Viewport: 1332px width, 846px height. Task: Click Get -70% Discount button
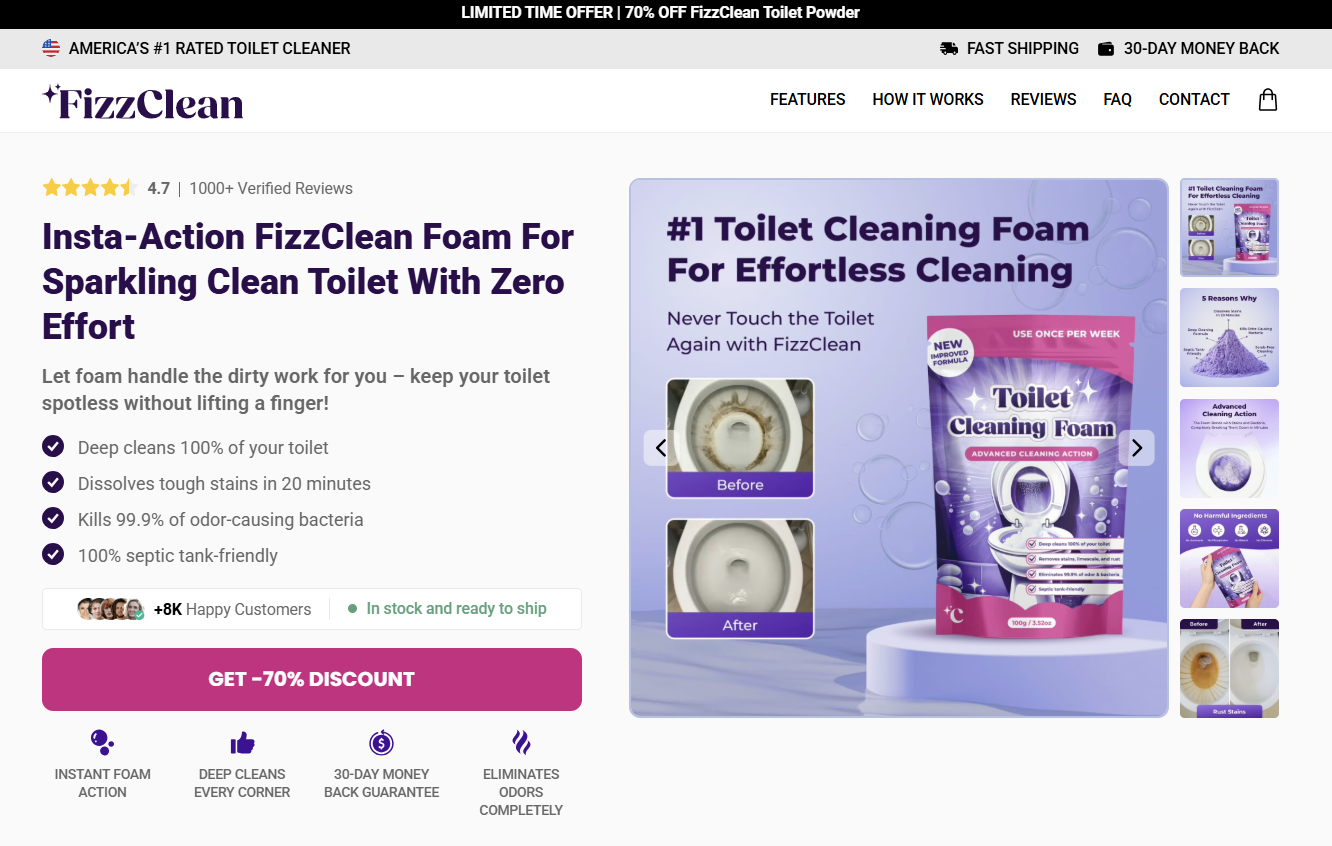[312, 679]
